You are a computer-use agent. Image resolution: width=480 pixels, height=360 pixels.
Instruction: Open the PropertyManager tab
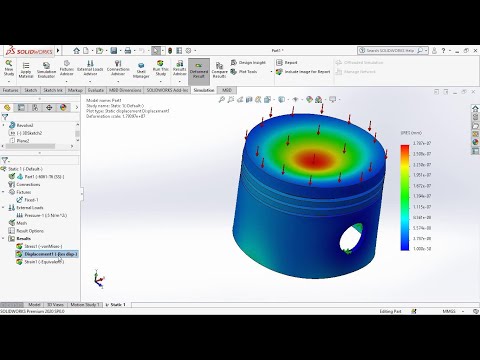[21, 107]
